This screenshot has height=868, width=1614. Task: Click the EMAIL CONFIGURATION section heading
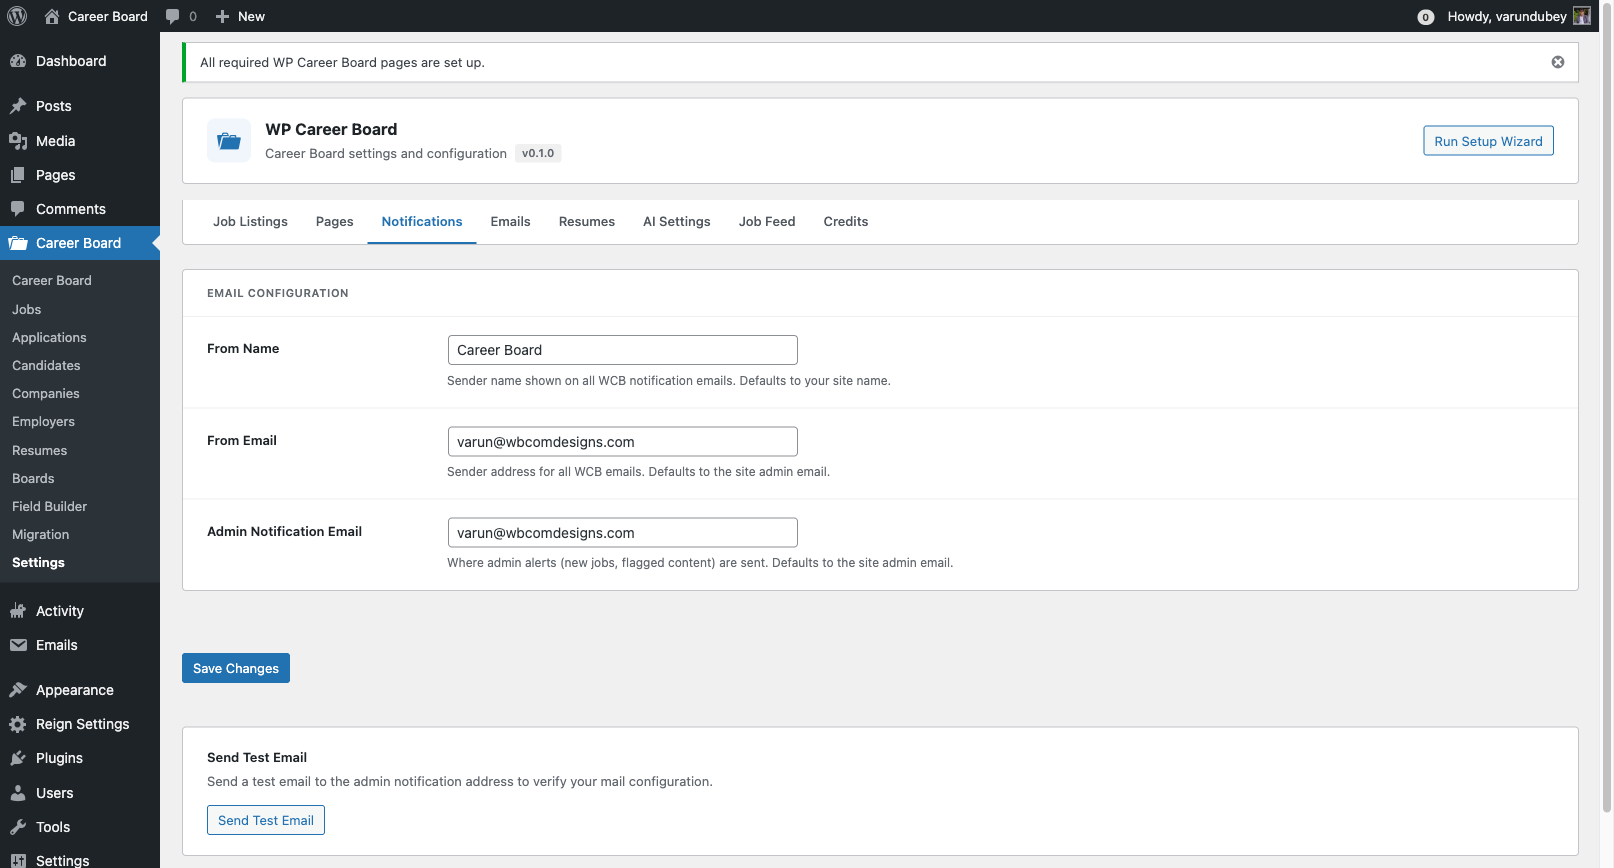278,293
